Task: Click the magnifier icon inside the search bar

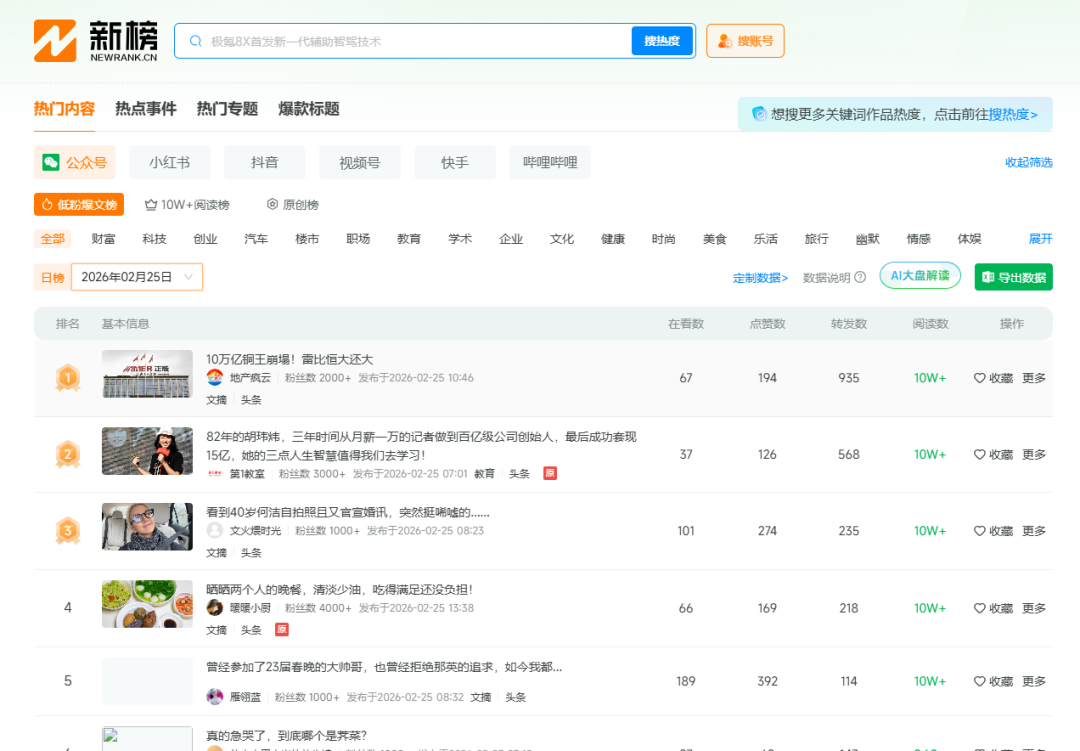Action: pyautogui.click(x=195, y=41)
